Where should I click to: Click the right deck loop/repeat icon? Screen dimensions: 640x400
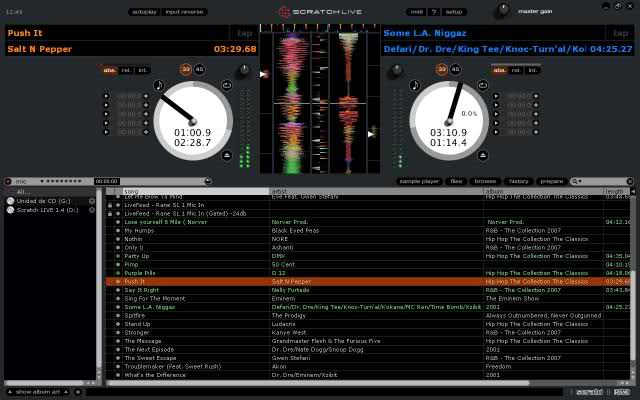pyautogui.click(x=483, y=85)
